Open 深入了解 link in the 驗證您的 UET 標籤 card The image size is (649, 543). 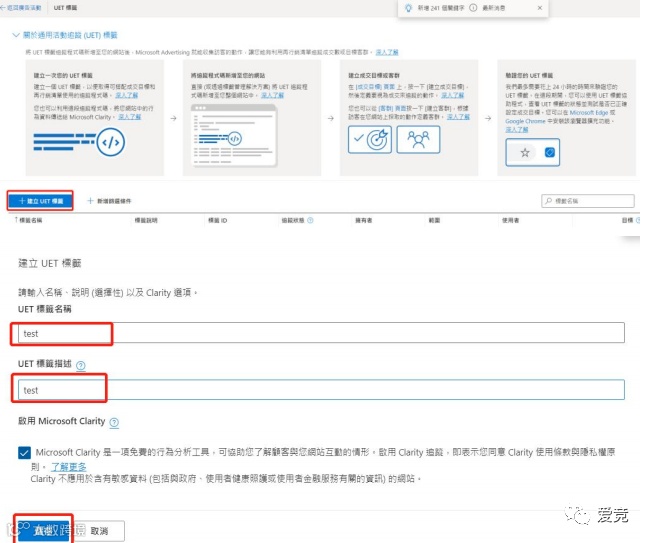[517, 130]
